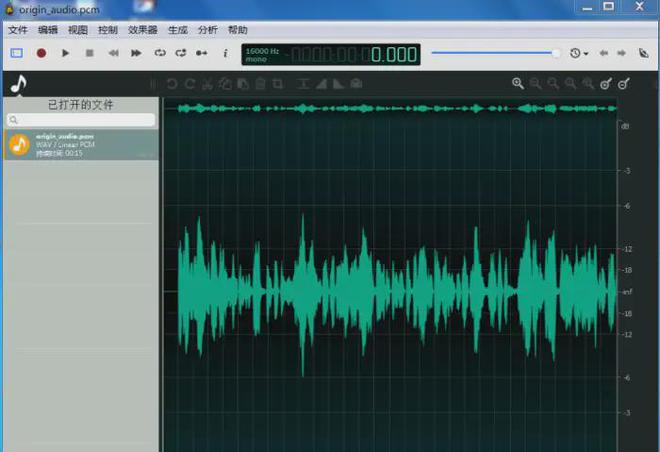Crop audio with the crop icon
Image resolution: width=660 pixels, height=452 pixels.
coord(278,84)
